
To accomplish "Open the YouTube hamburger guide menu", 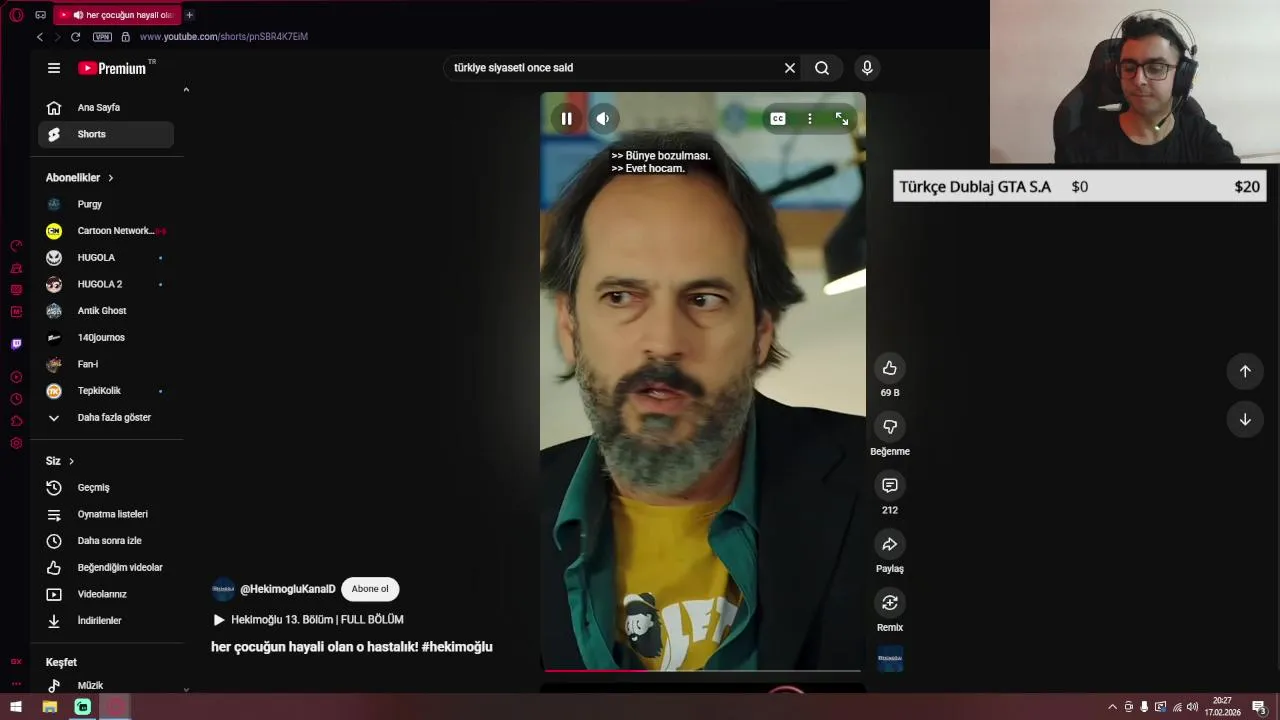I will click(54, 68).
